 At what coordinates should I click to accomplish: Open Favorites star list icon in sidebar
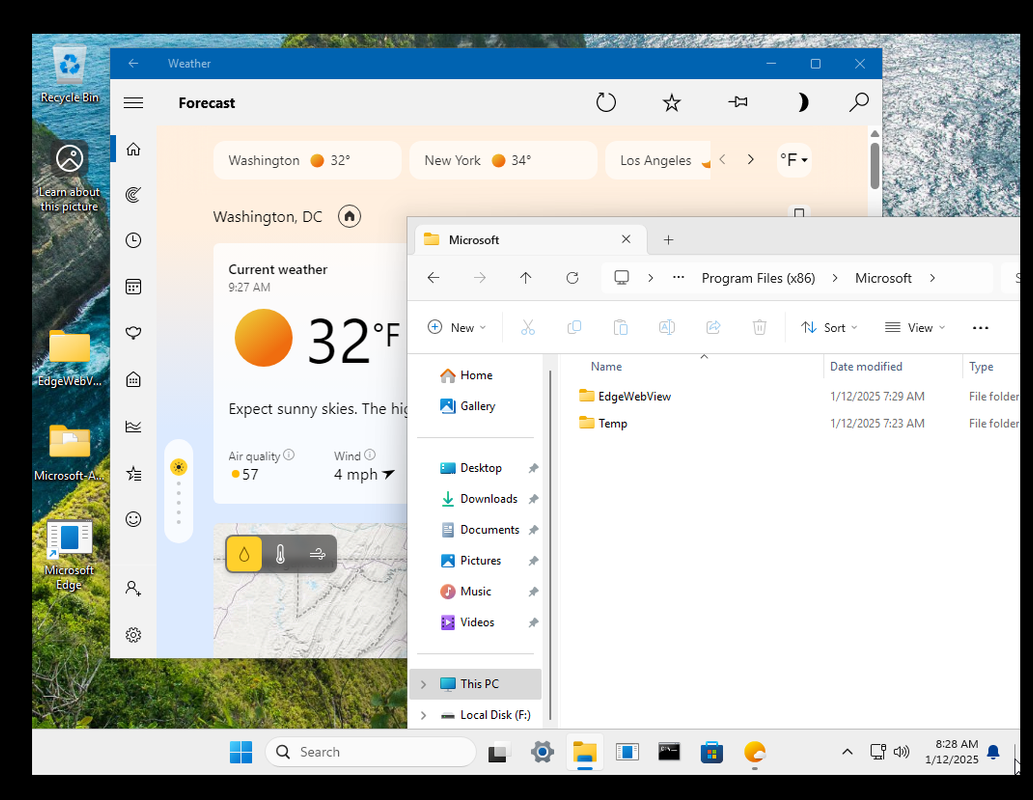click(x=134, y=474)
